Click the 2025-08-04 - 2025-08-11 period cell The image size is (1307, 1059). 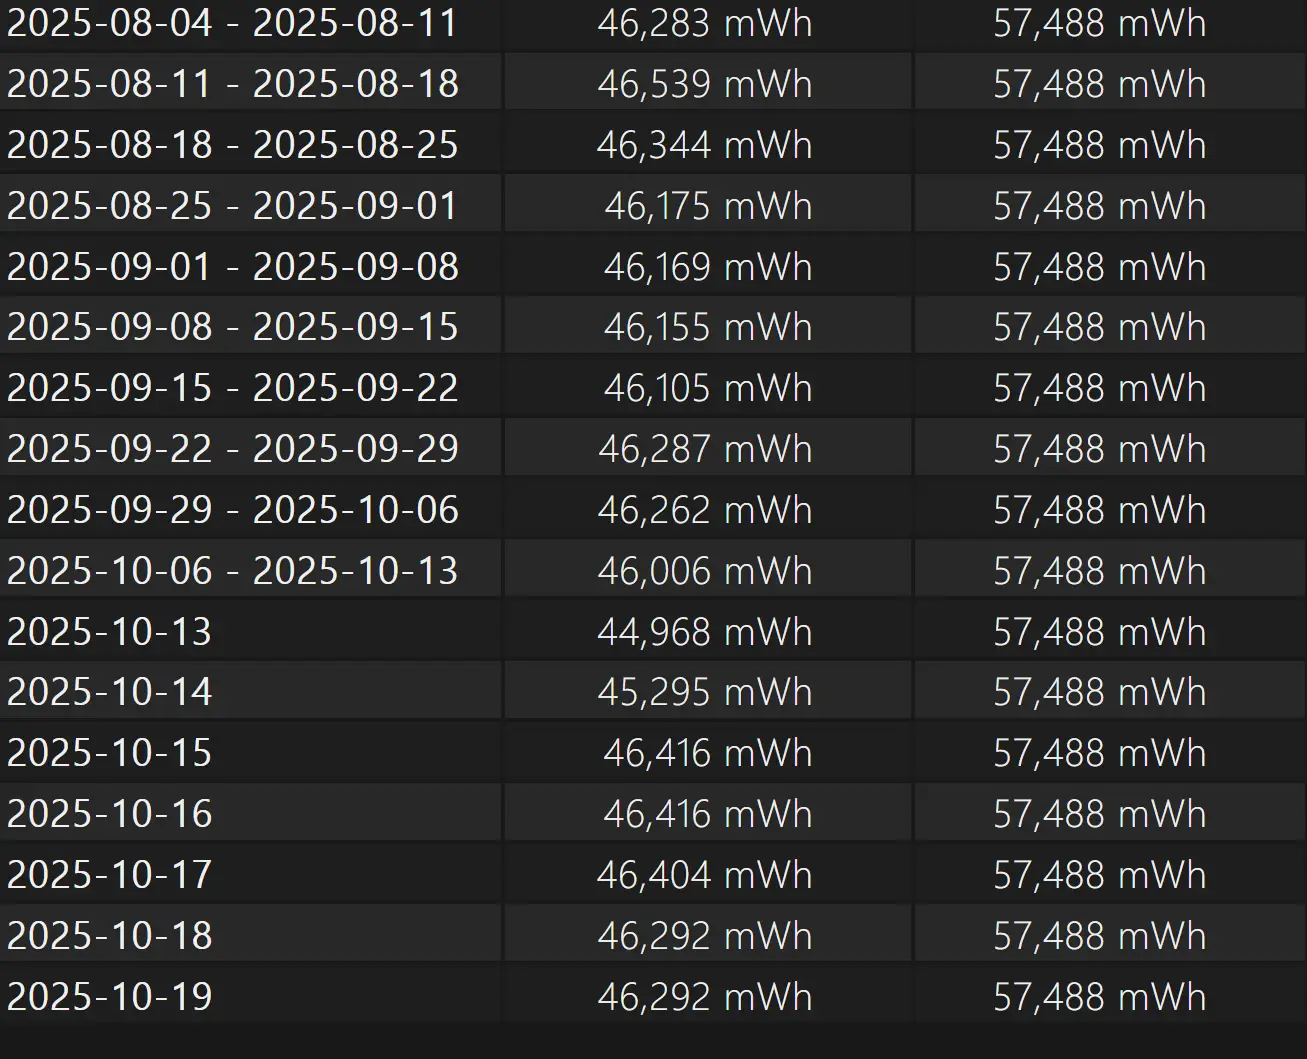click(x=232, y=23)
